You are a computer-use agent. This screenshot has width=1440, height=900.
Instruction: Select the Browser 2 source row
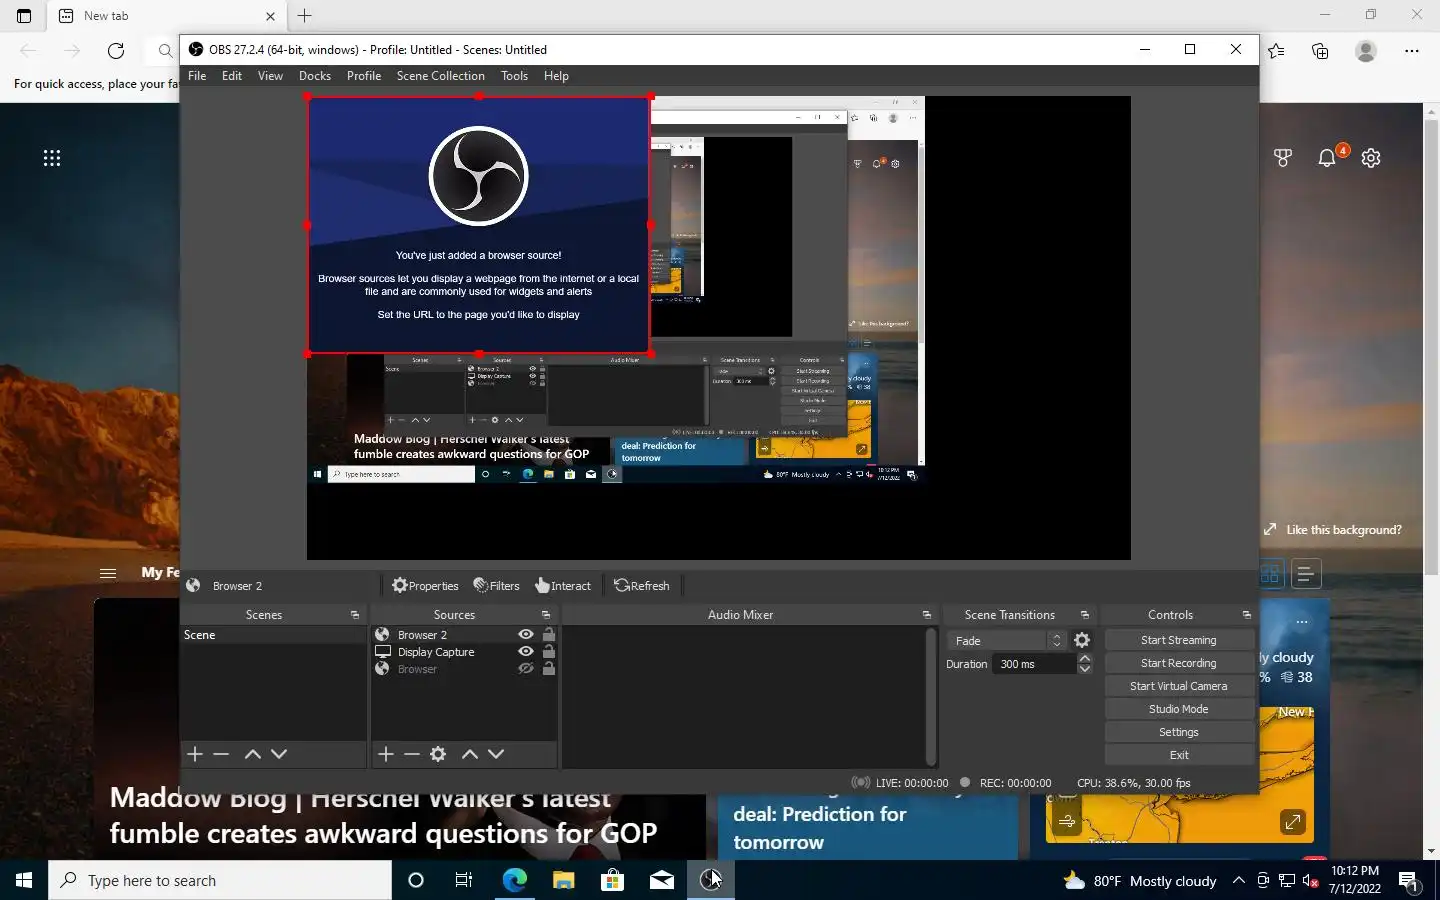464,635
